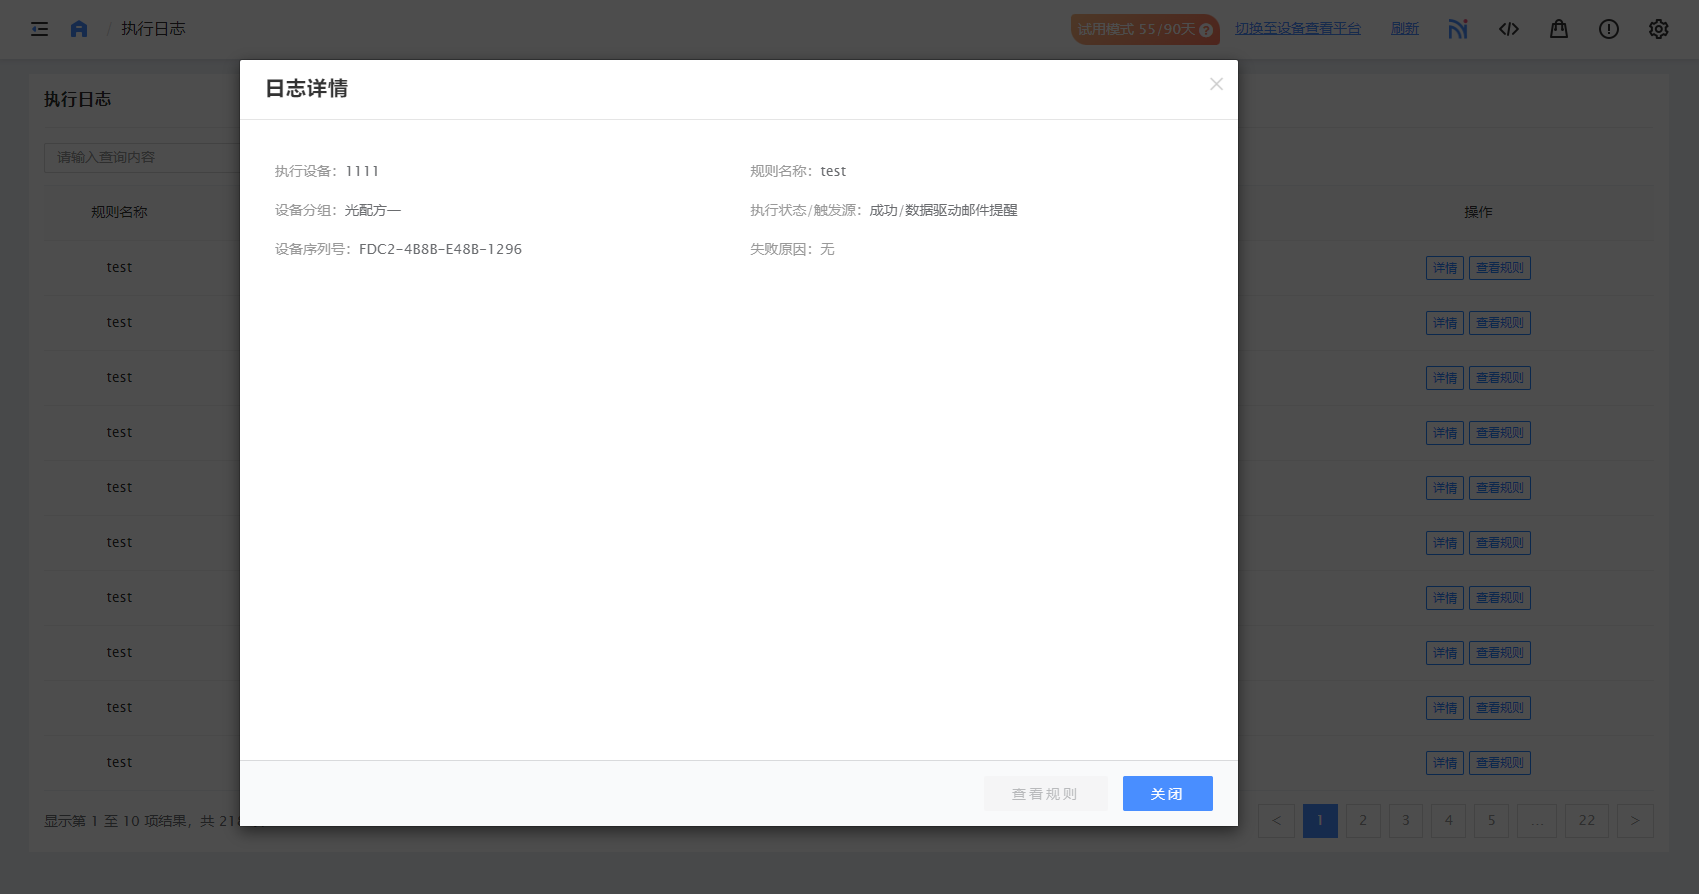The width and height of the screenshot is (1699, 894).
Task: Open the code developer icon
Action: (x=1509, y=29)
